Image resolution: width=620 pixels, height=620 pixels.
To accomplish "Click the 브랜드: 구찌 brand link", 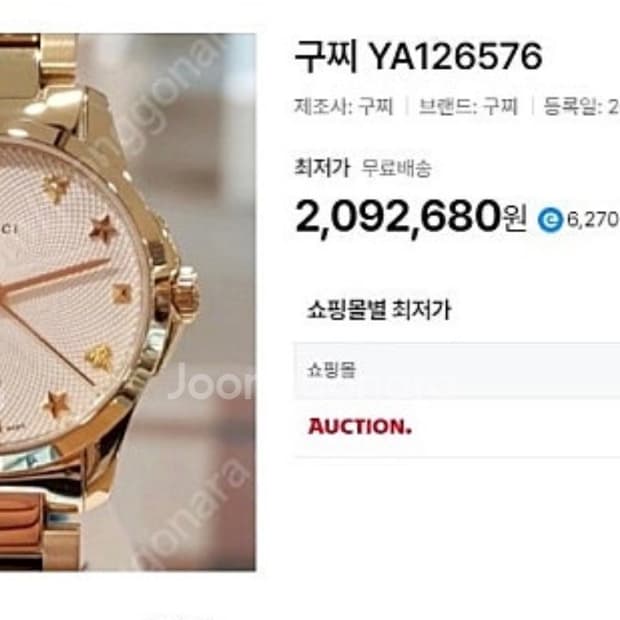I will click(x=468, y=106).
